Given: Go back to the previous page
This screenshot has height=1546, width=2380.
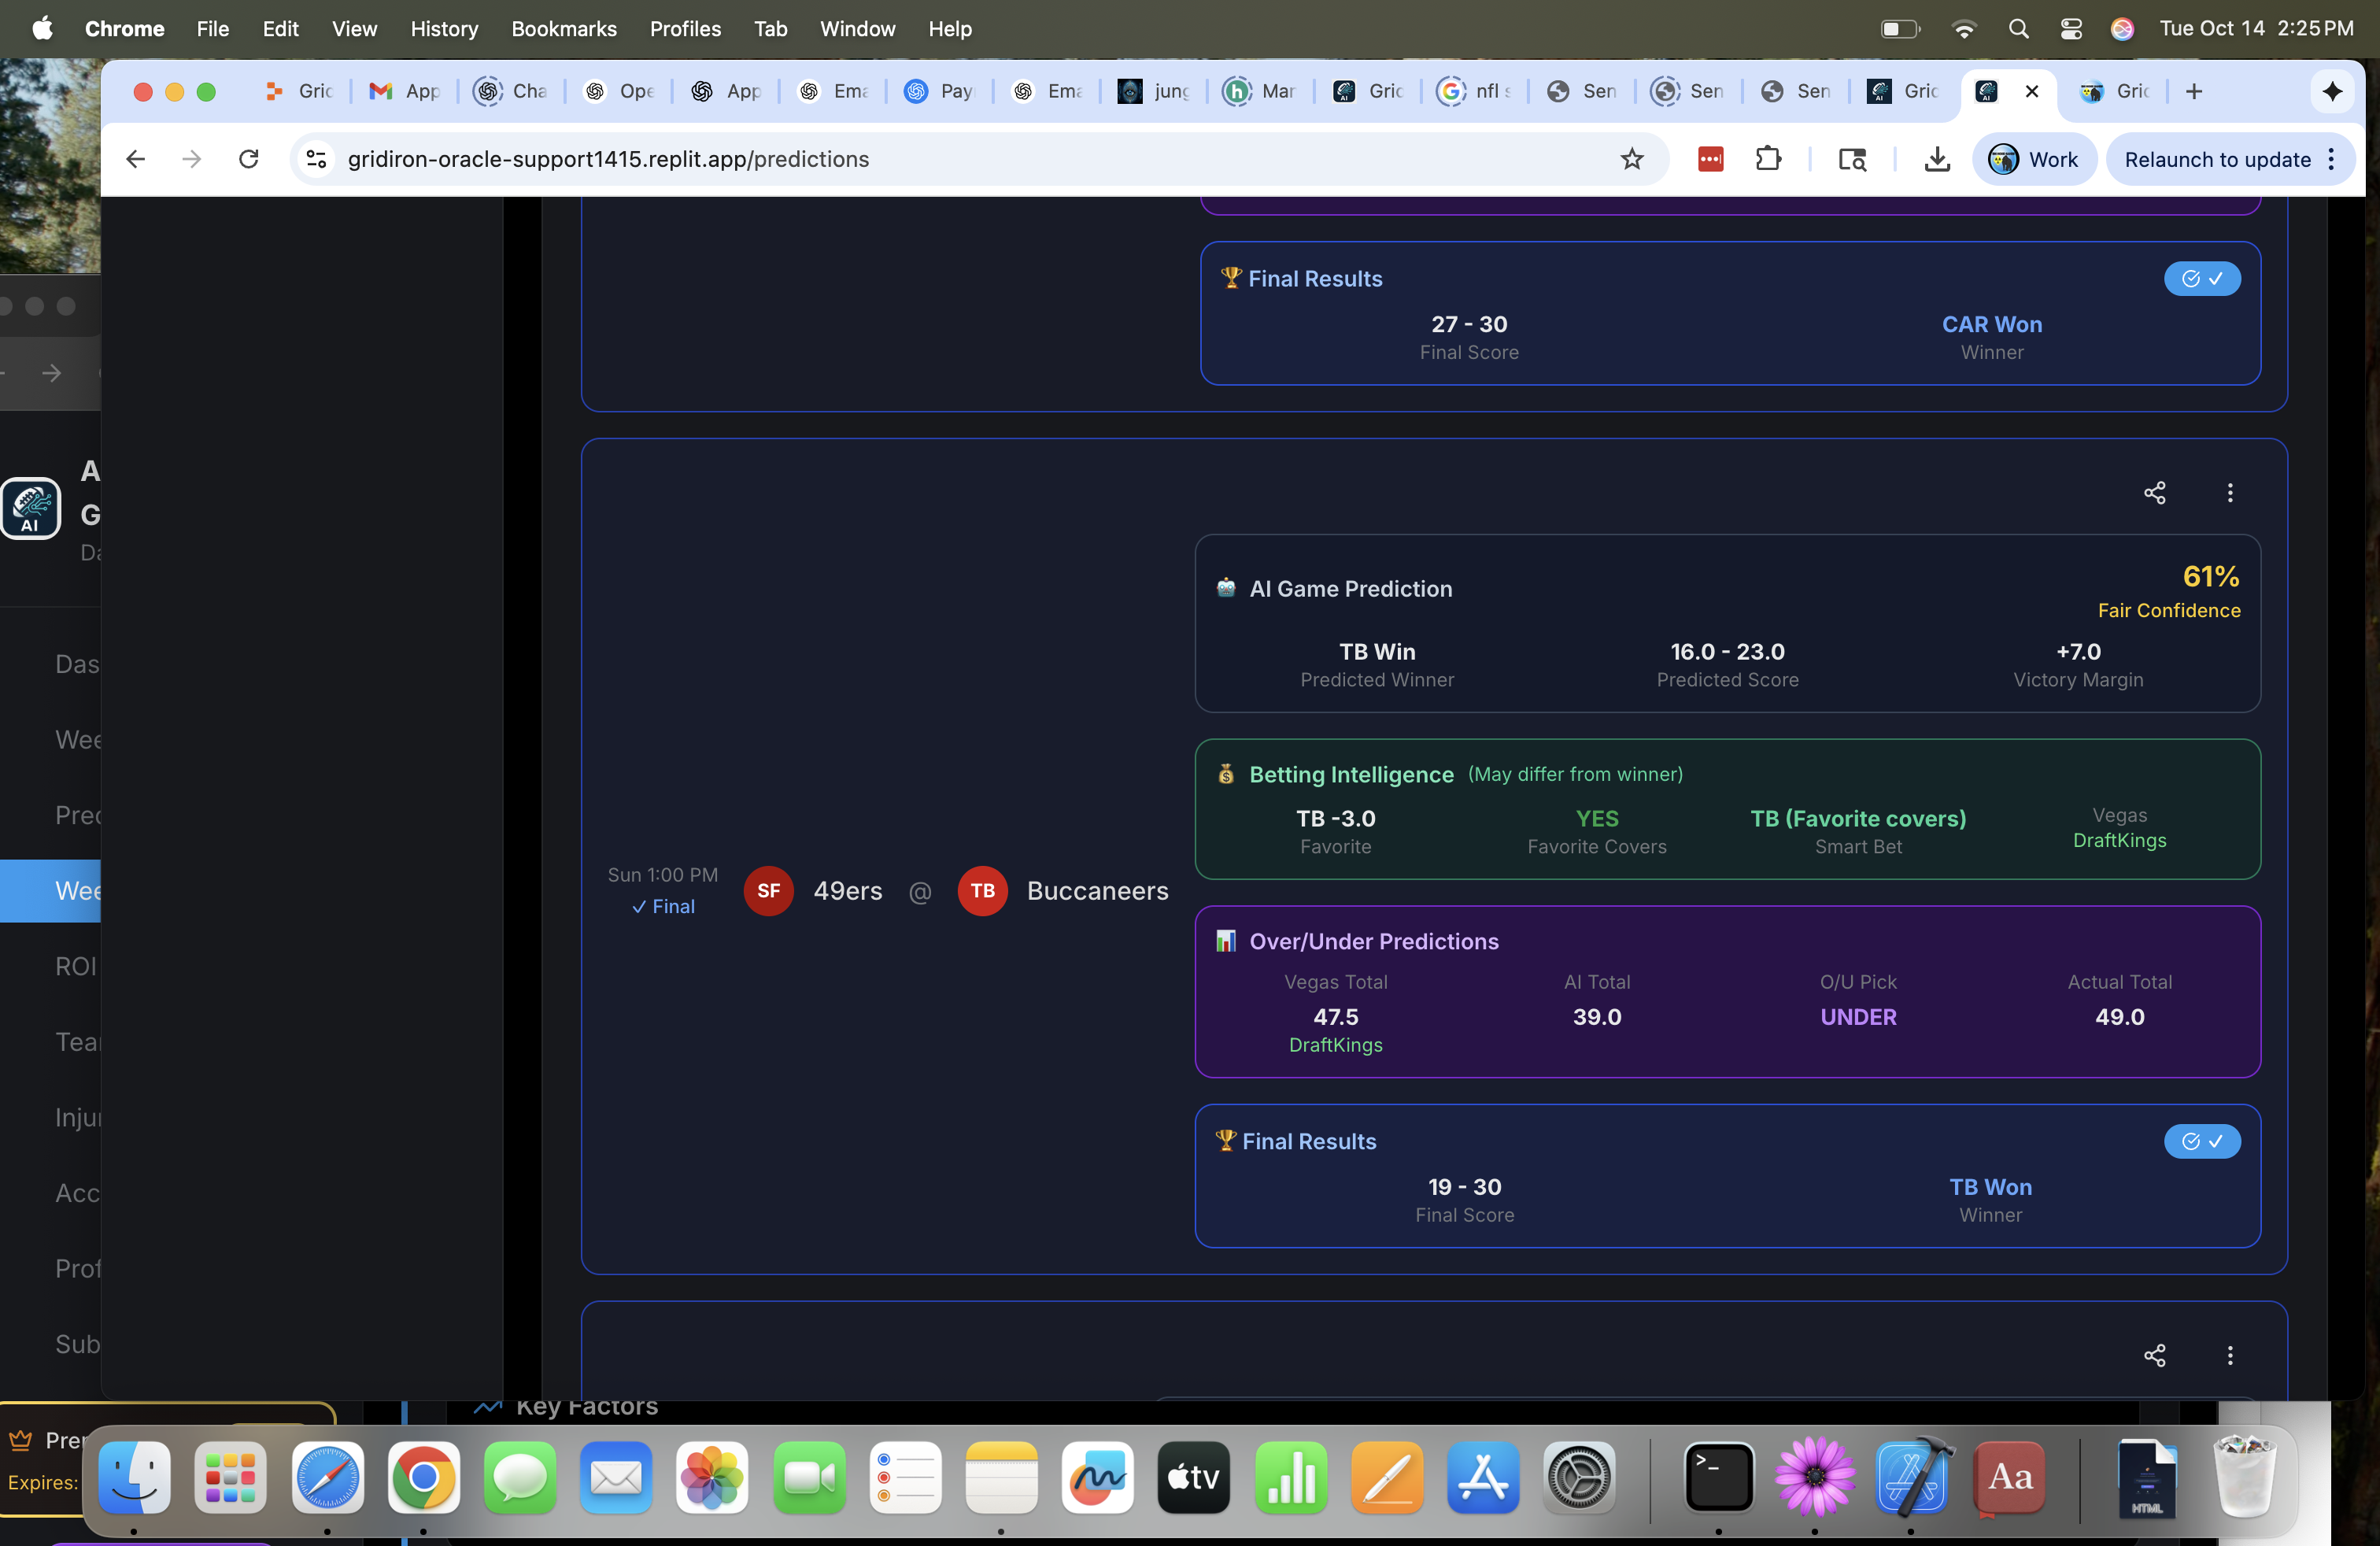Looking at the screenshot, I should point(136,159).
